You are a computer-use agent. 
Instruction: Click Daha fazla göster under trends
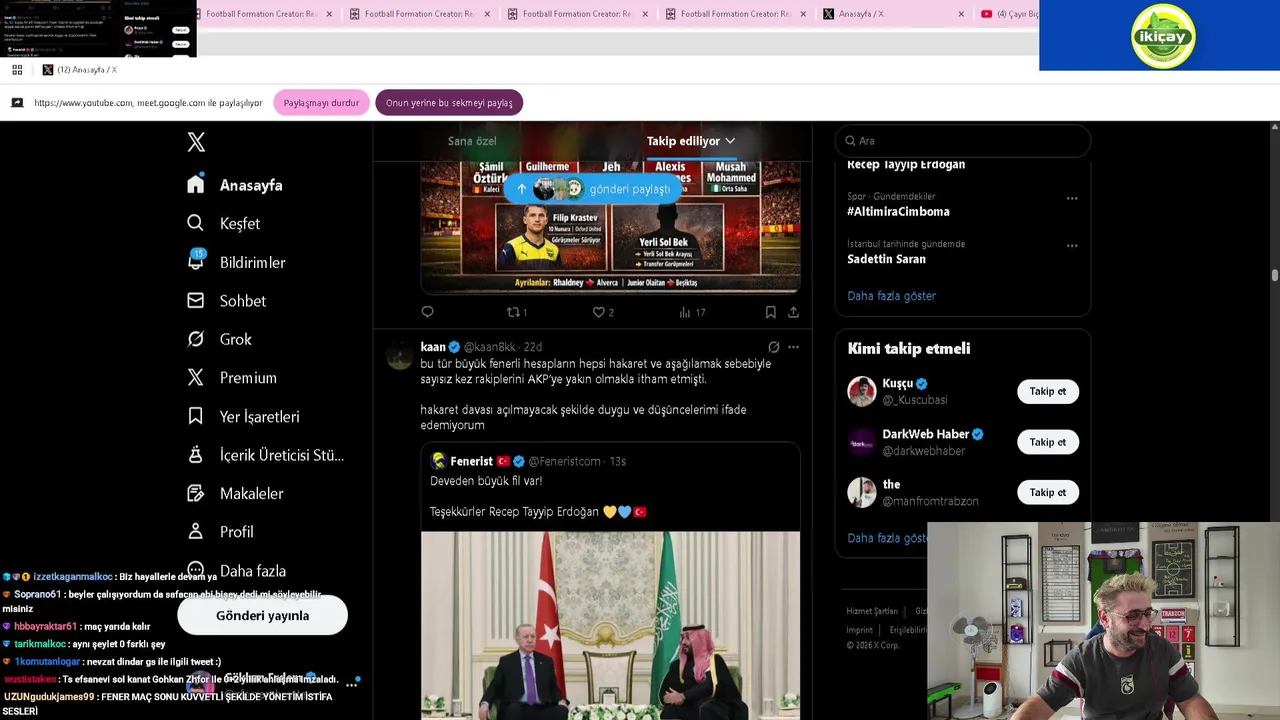pos(891,296)
